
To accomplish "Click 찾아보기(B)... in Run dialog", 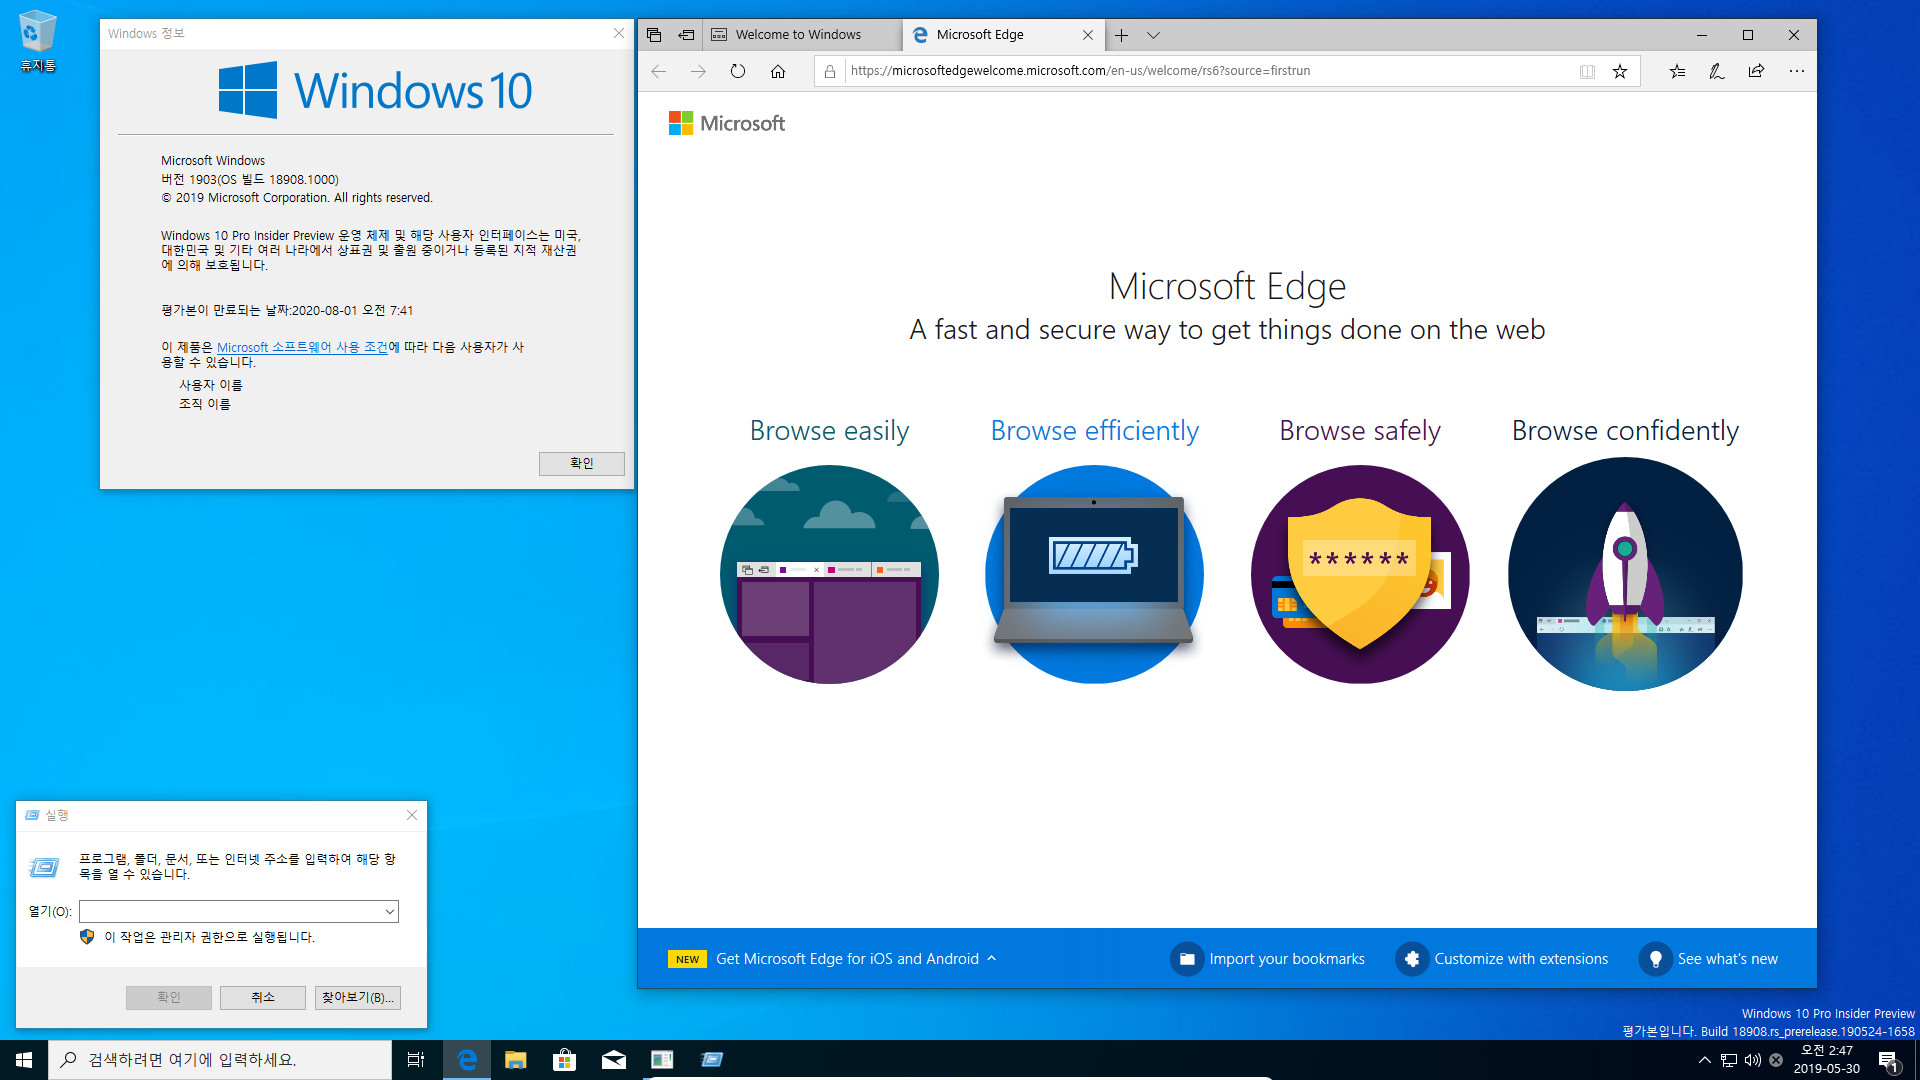I will [358, 997].
